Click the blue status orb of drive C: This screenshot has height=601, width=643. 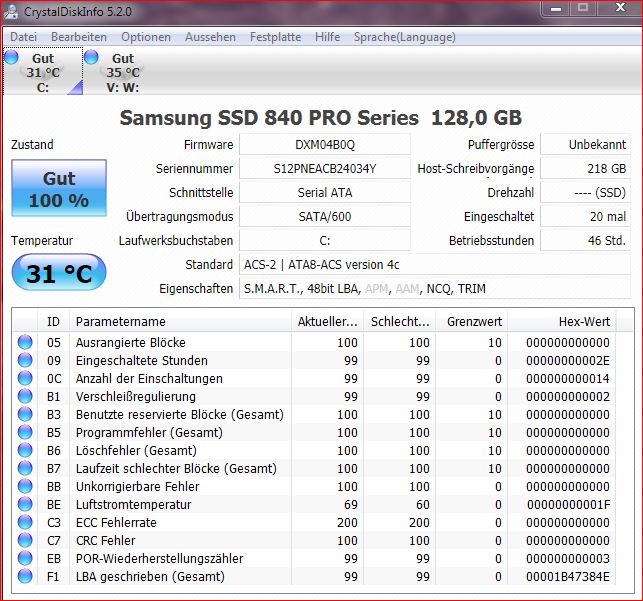click(11, 57)
